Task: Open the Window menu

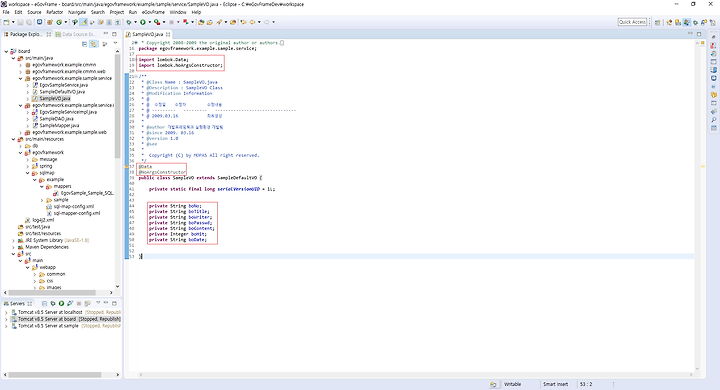Action: [178, 12]
